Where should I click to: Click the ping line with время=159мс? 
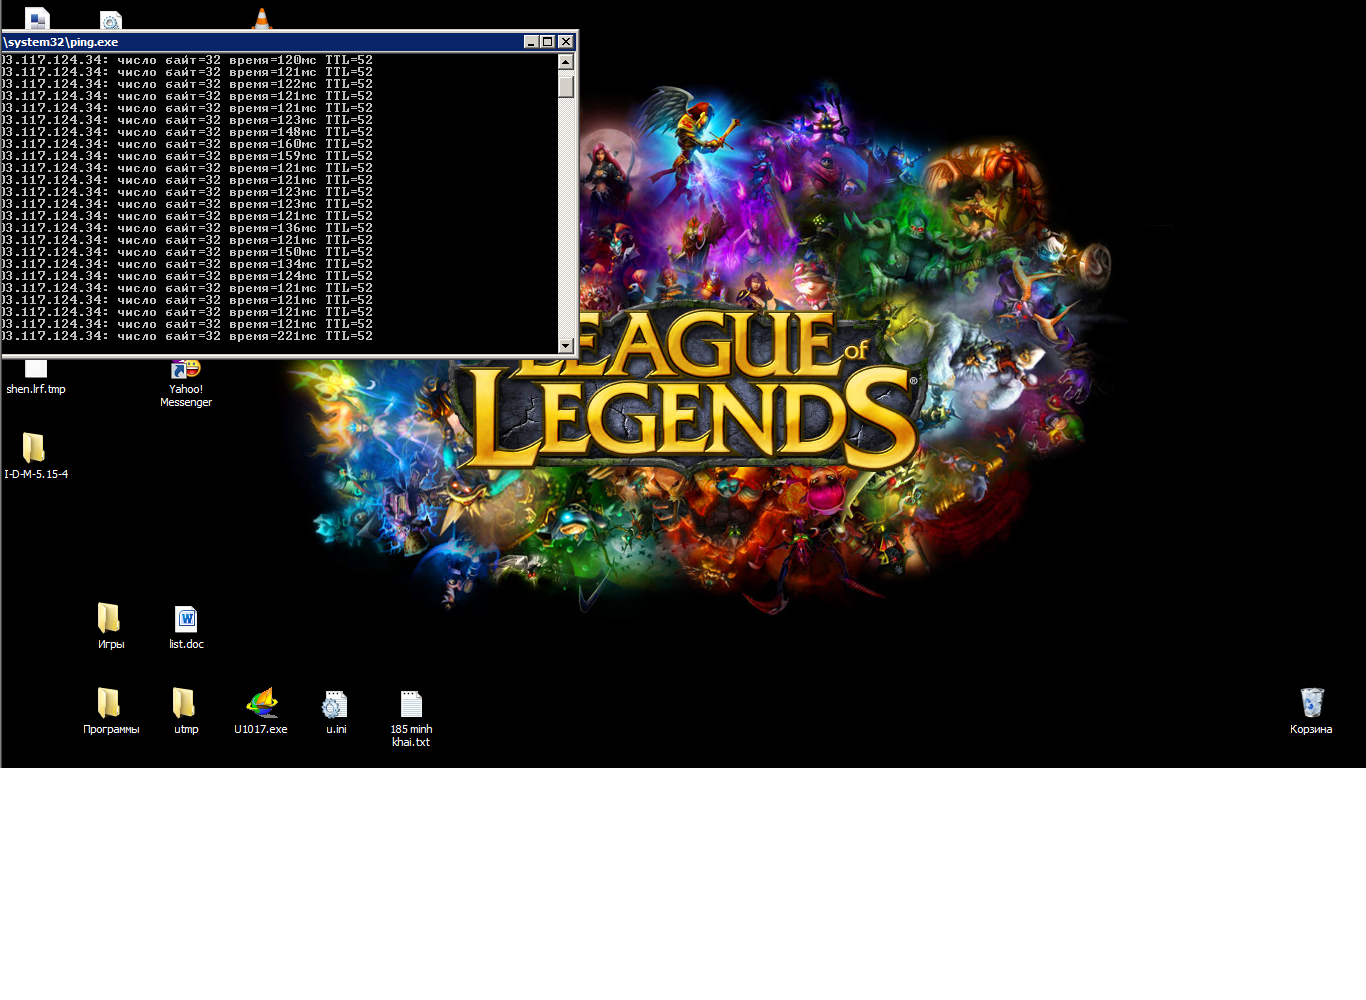[187, 156]
